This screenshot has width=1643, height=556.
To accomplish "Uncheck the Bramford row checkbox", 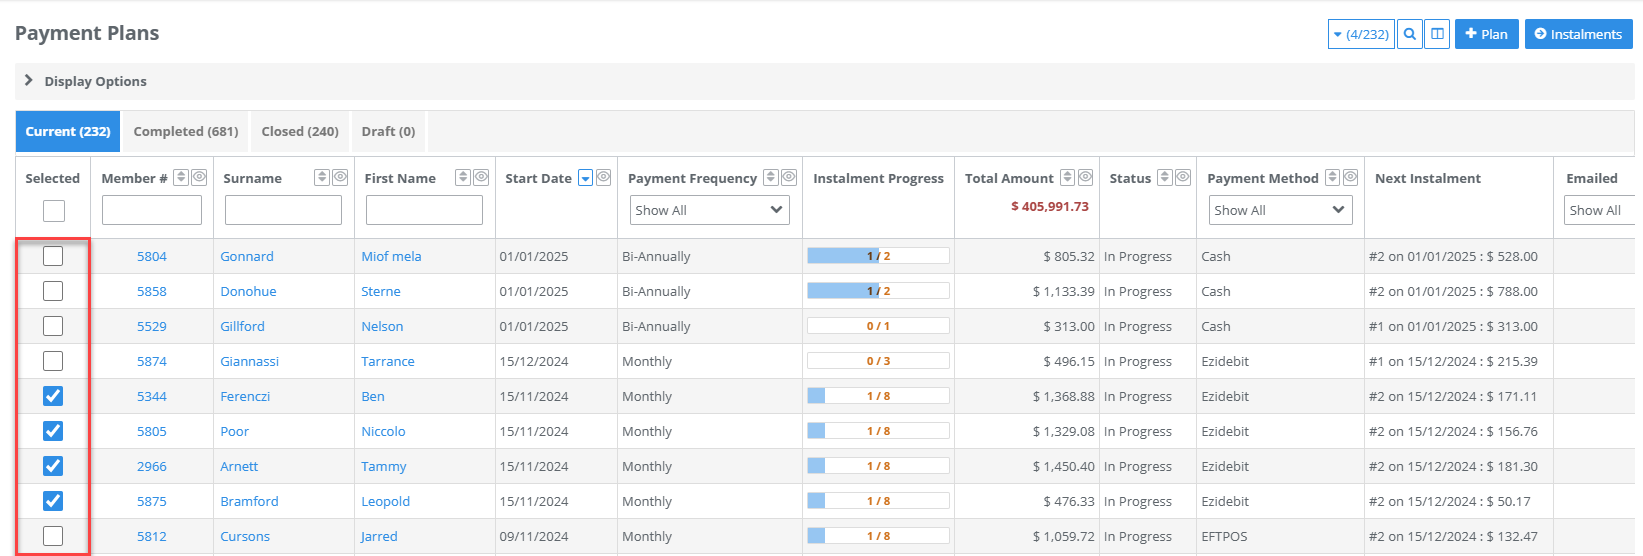I will [x=53, y=501].
